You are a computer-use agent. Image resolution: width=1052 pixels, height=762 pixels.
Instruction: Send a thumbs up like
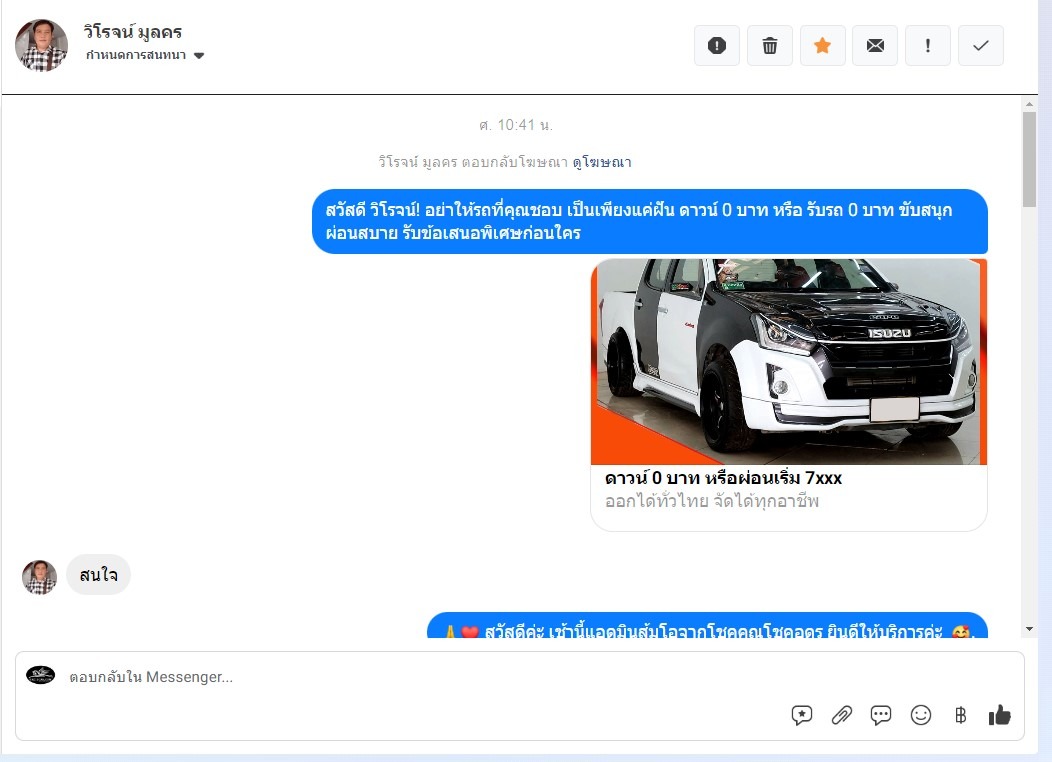tap(1000, 715)
